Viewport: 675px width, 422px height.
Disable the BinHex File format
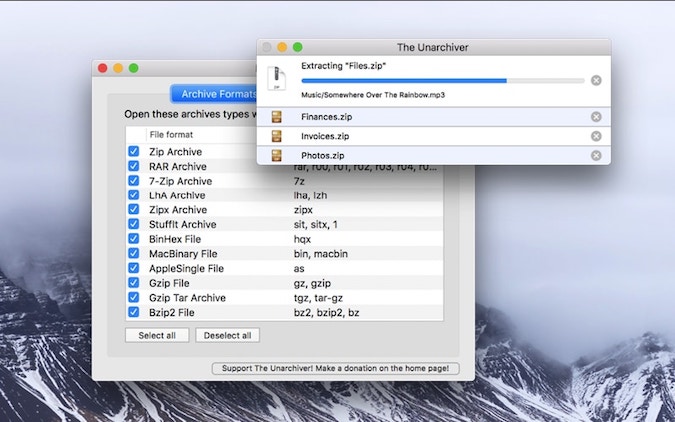click(134, 239)
